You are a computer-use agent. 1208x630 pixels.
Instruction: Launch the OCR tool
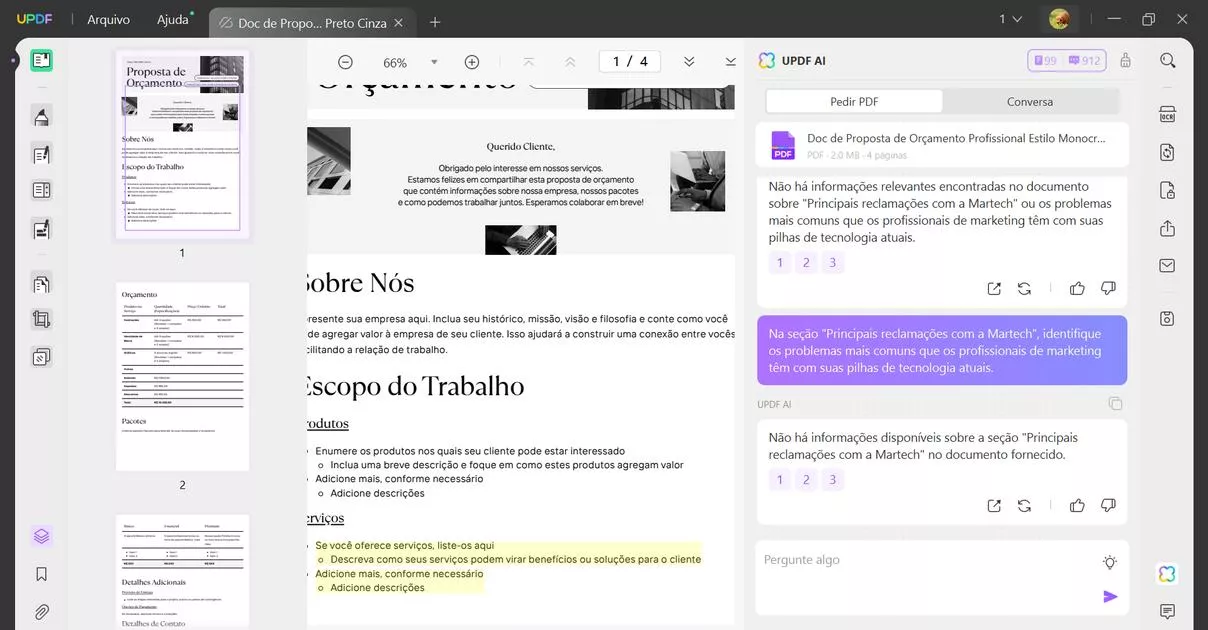[1167, 114]
